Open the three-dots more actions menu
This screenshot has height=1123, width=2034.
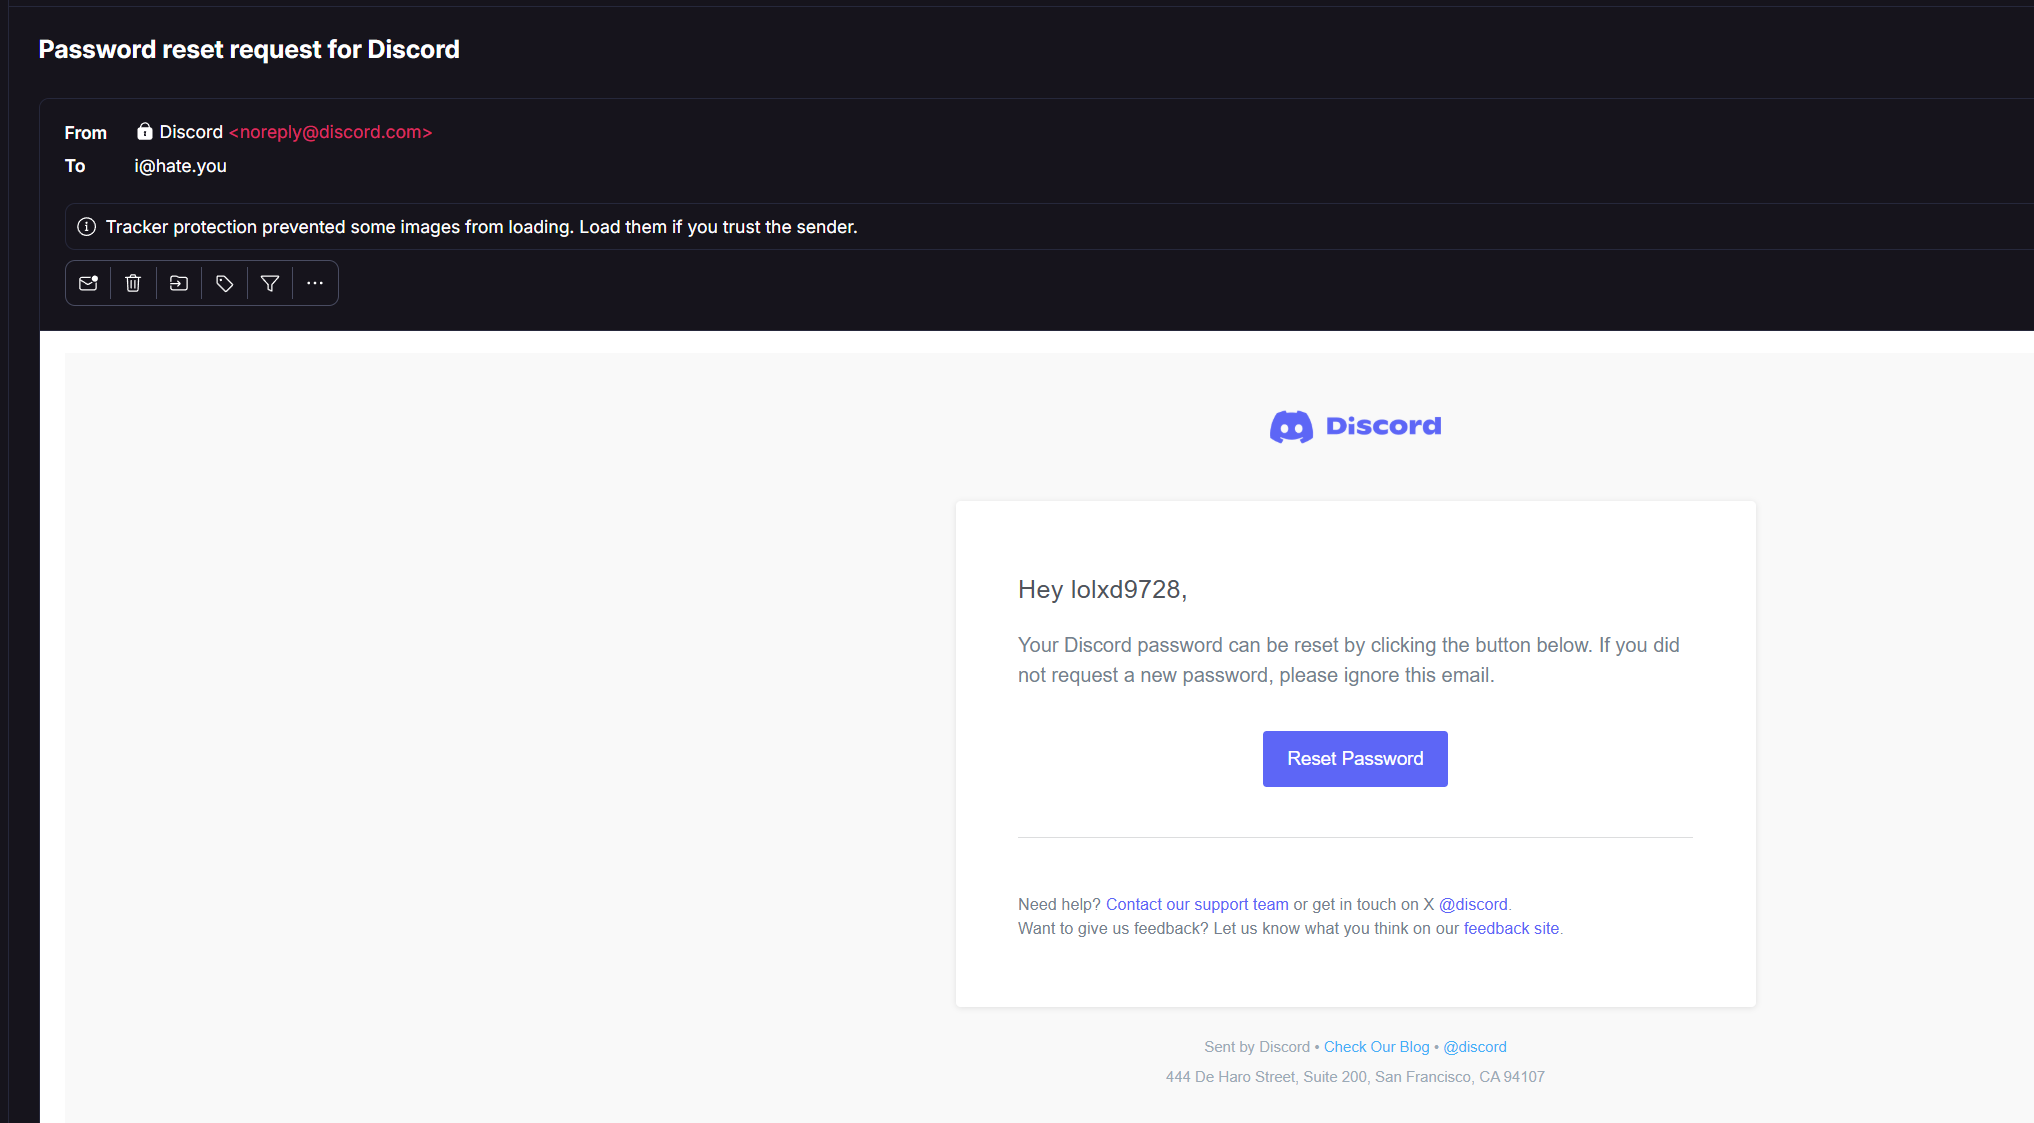click(315, 284)
